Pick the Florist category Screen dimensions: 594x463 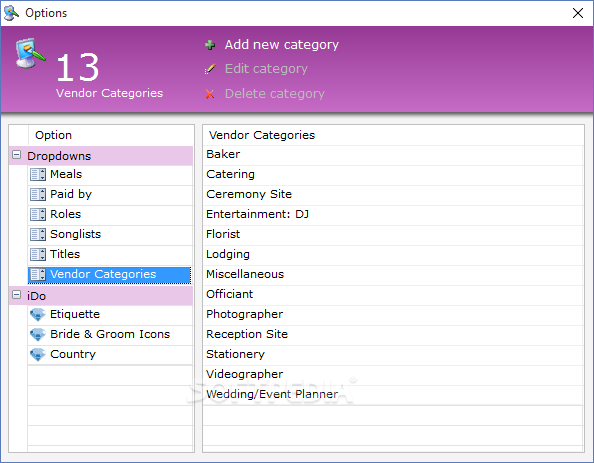point(393,235)
